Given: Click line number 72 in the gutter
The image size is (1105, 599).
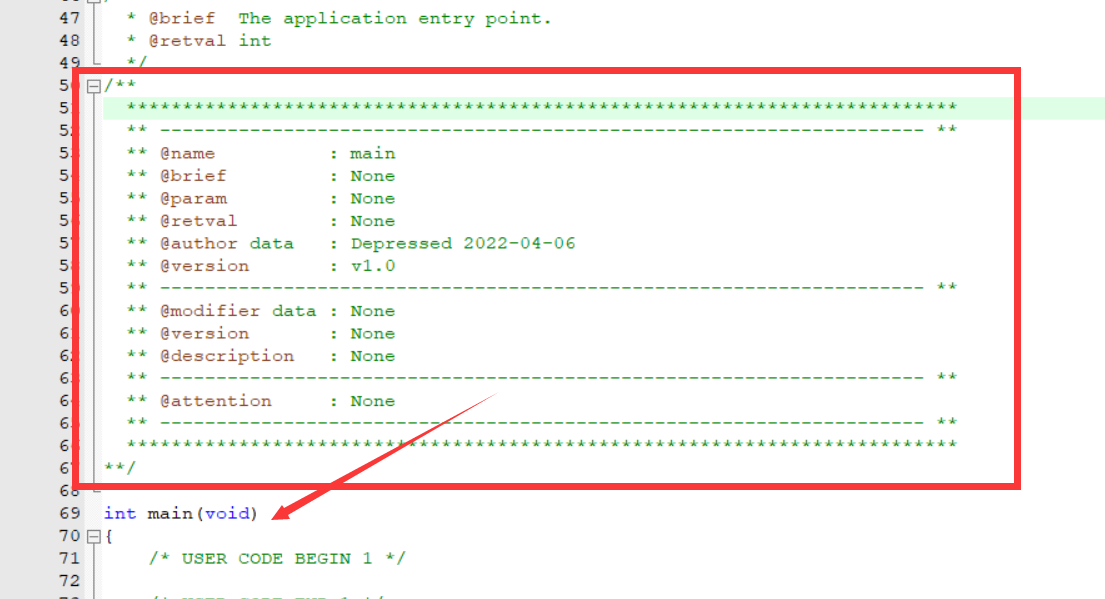Looking at the screenshot, I should click(x=70, y=581).
